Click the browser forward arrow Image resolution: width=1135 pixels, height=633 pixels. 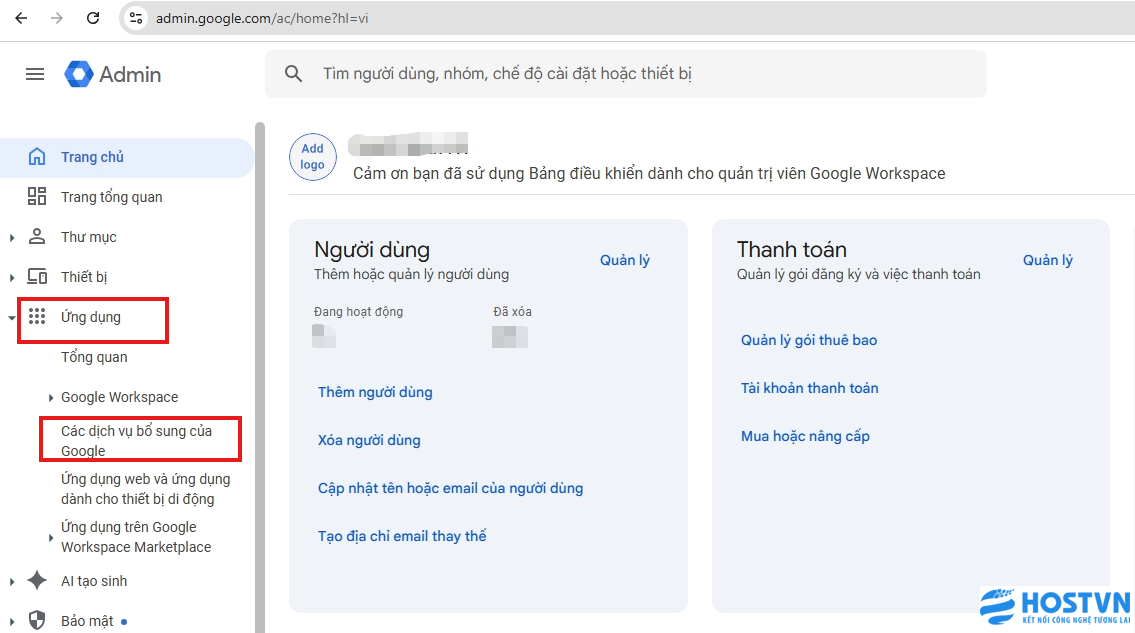[56, 18]
